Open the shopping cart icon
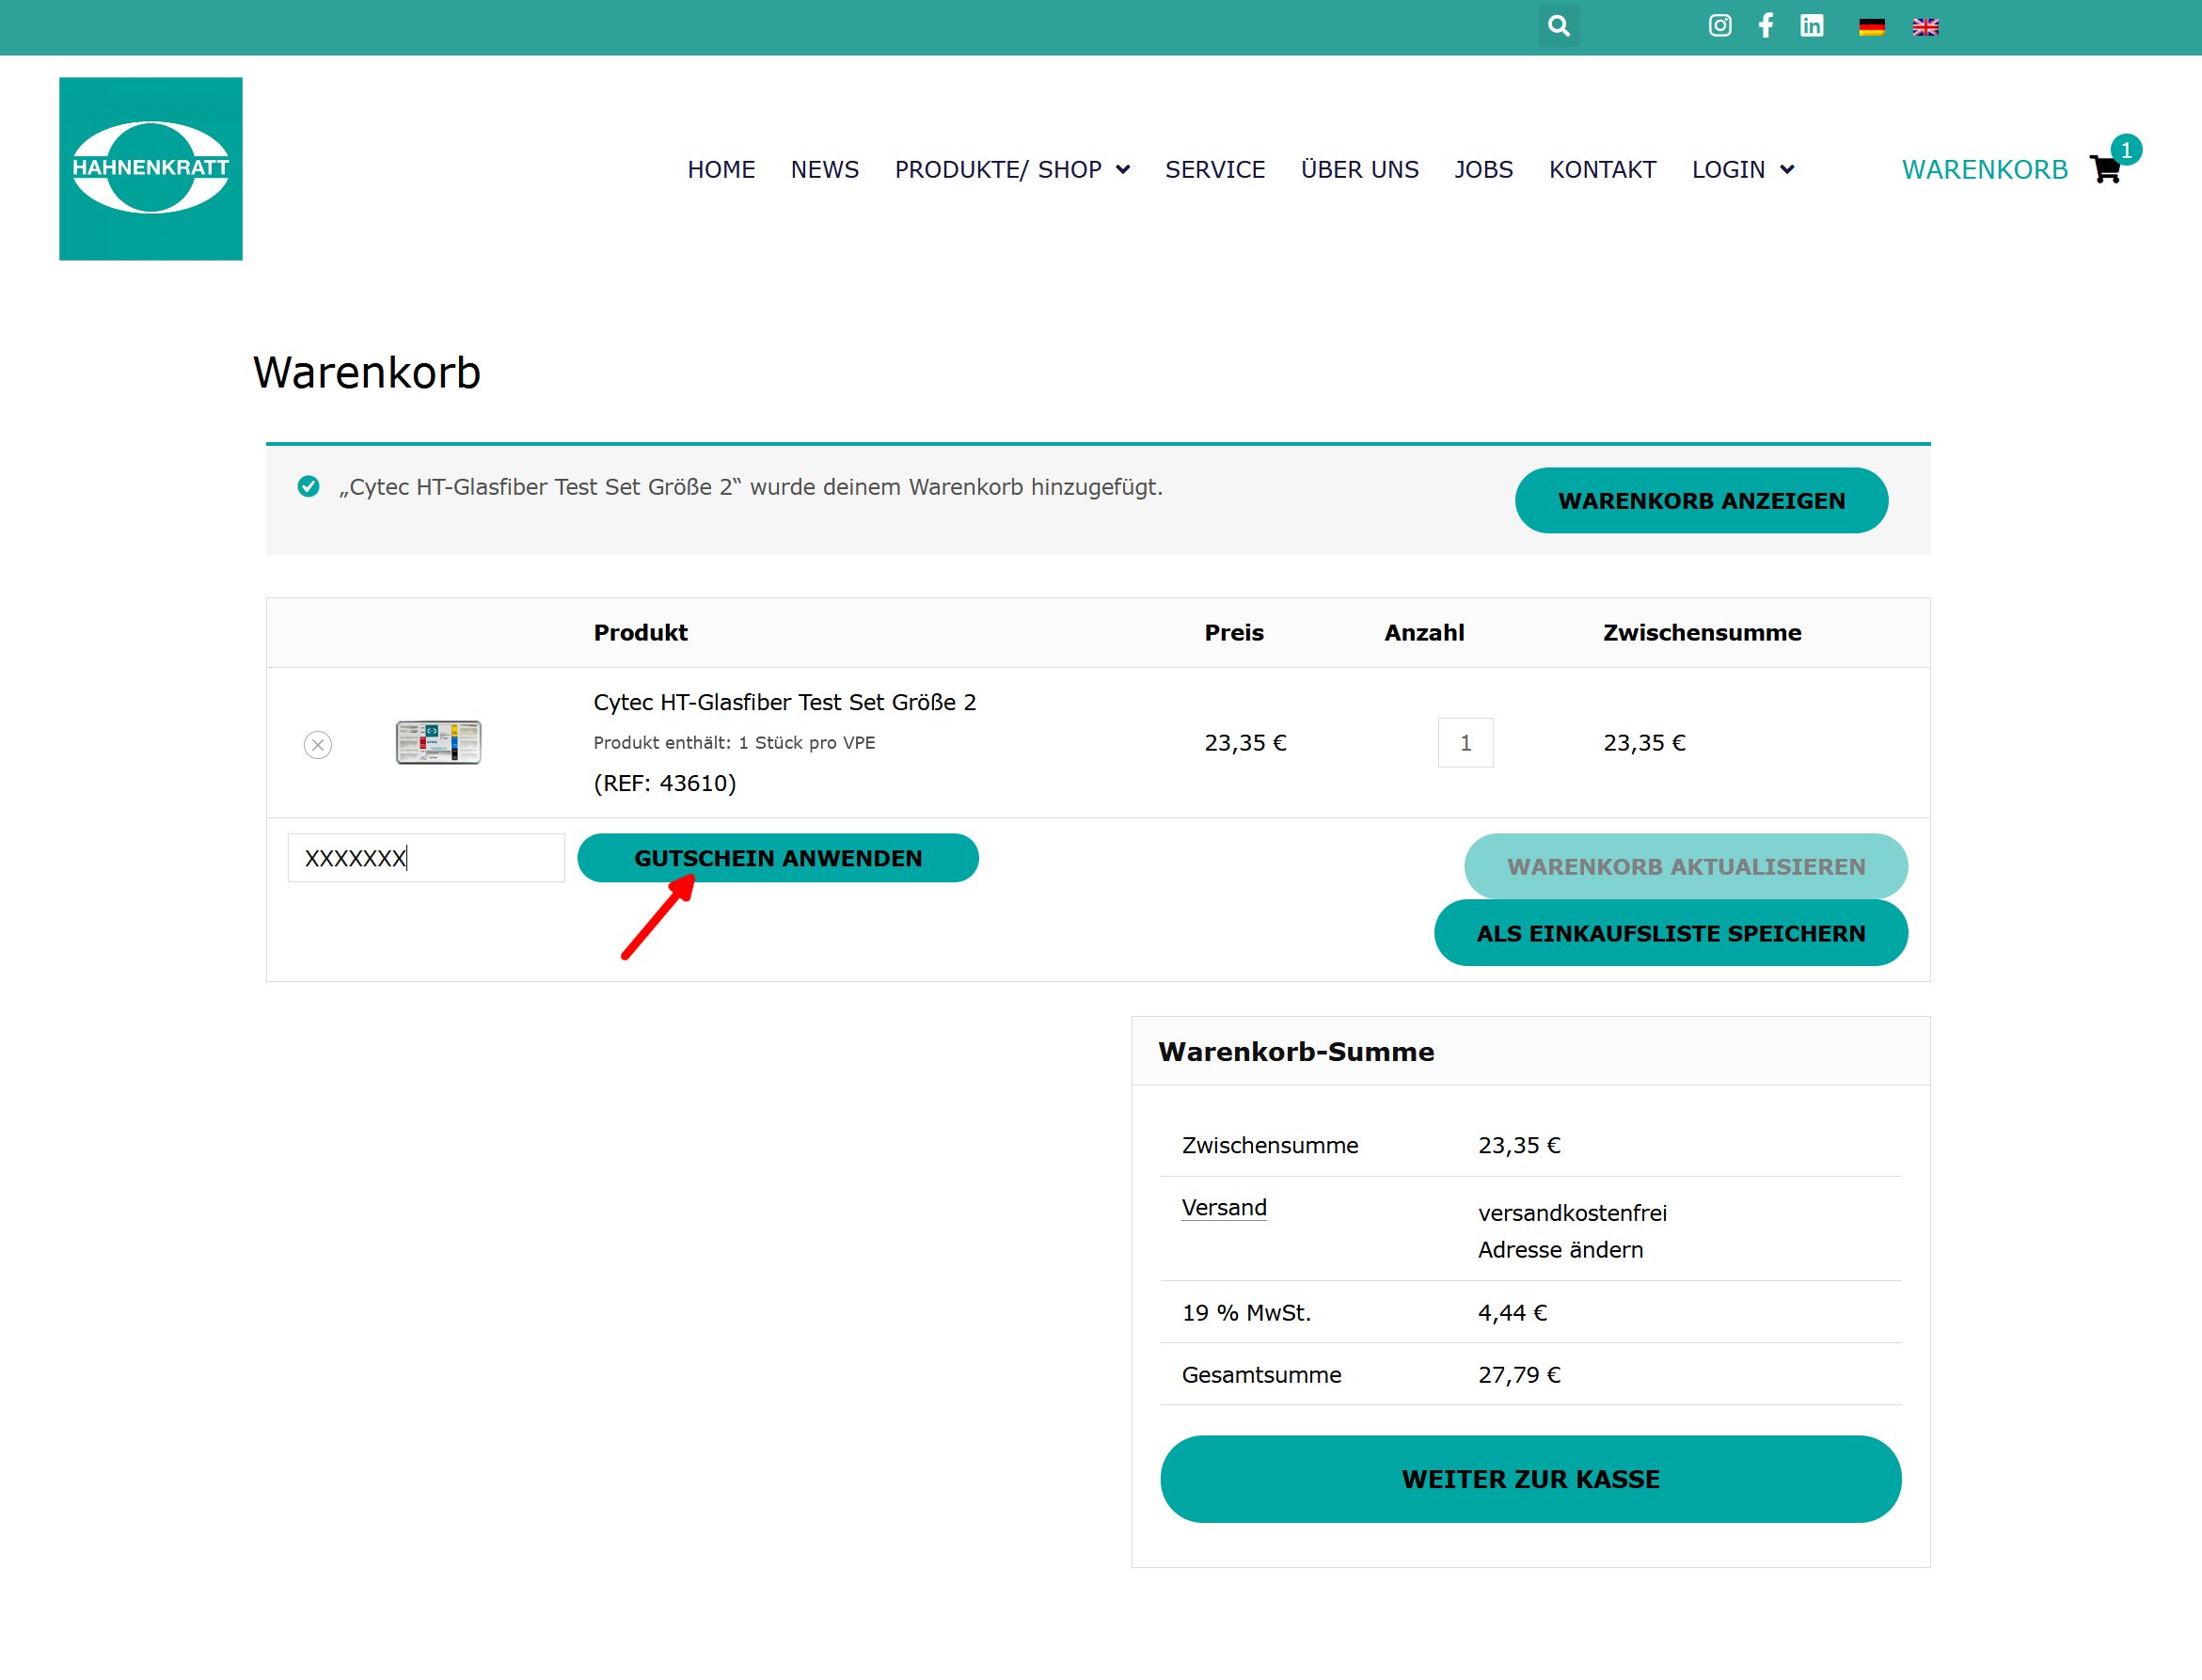The height and width of the screenshot is (1680, 2202). (x=2104, y=170)
